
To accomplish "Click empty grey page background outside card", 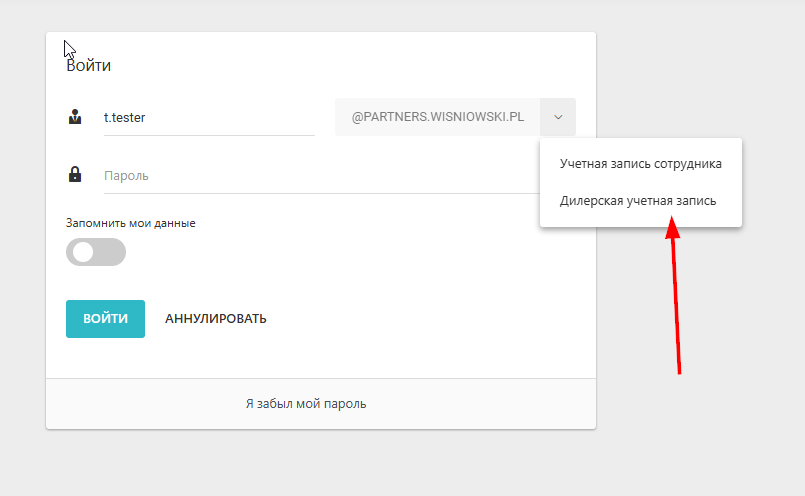I will pyautogui.click(x=700, y=440).
